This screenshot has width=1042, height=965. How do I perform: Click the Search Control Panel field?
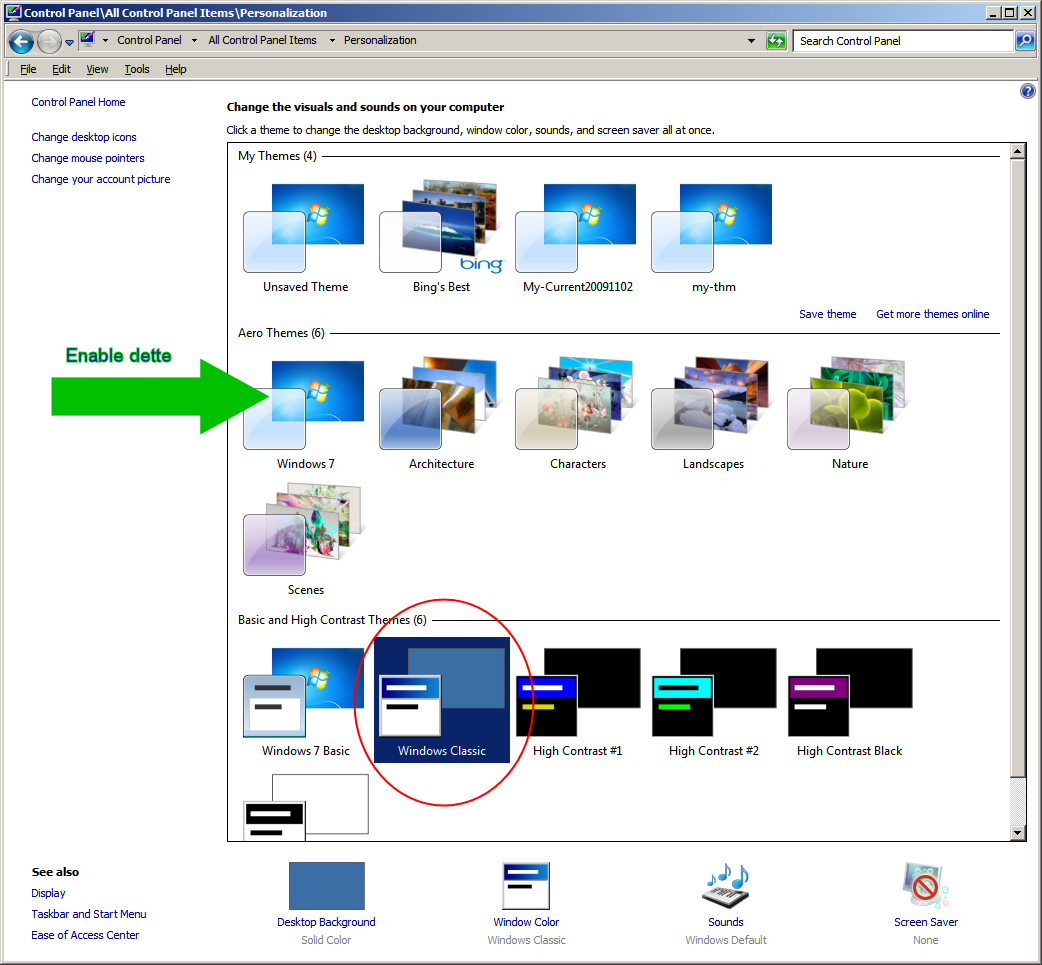902,41
